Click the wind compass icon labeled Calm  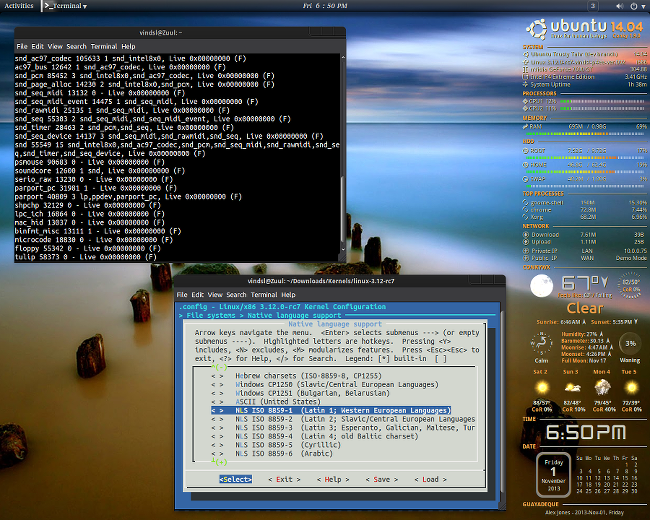[x=541, y=343]
